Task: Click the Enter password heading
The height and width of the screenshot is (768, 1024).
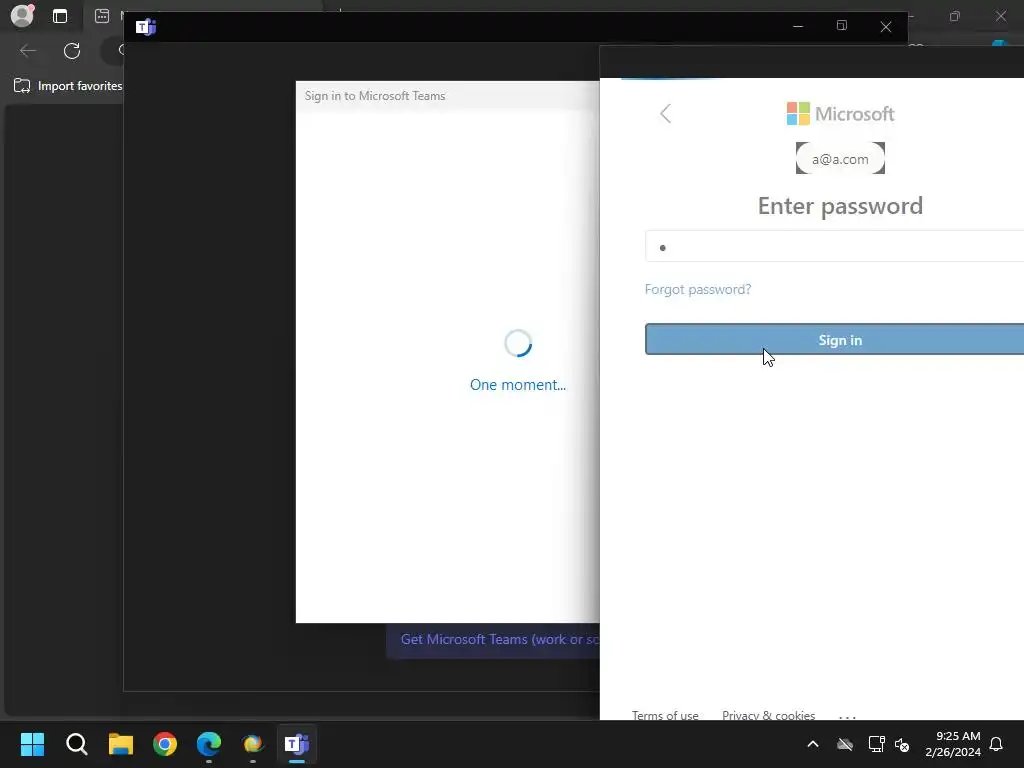Action: point(840,206)
